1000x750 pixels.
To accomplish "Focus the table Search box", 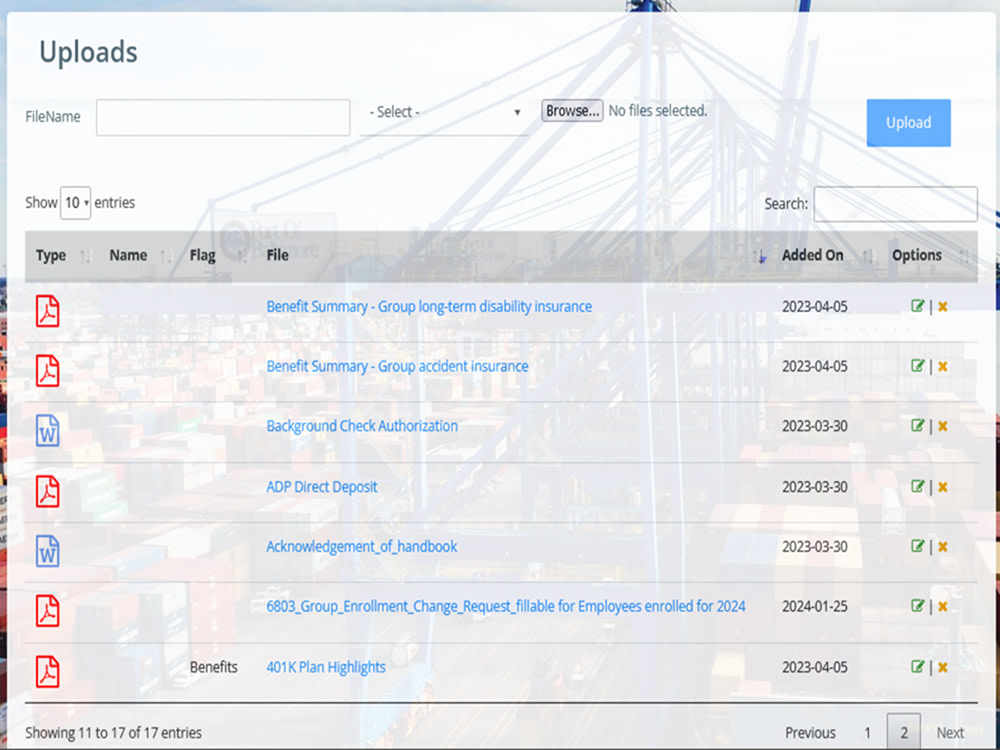I will (x=895, y=204).
